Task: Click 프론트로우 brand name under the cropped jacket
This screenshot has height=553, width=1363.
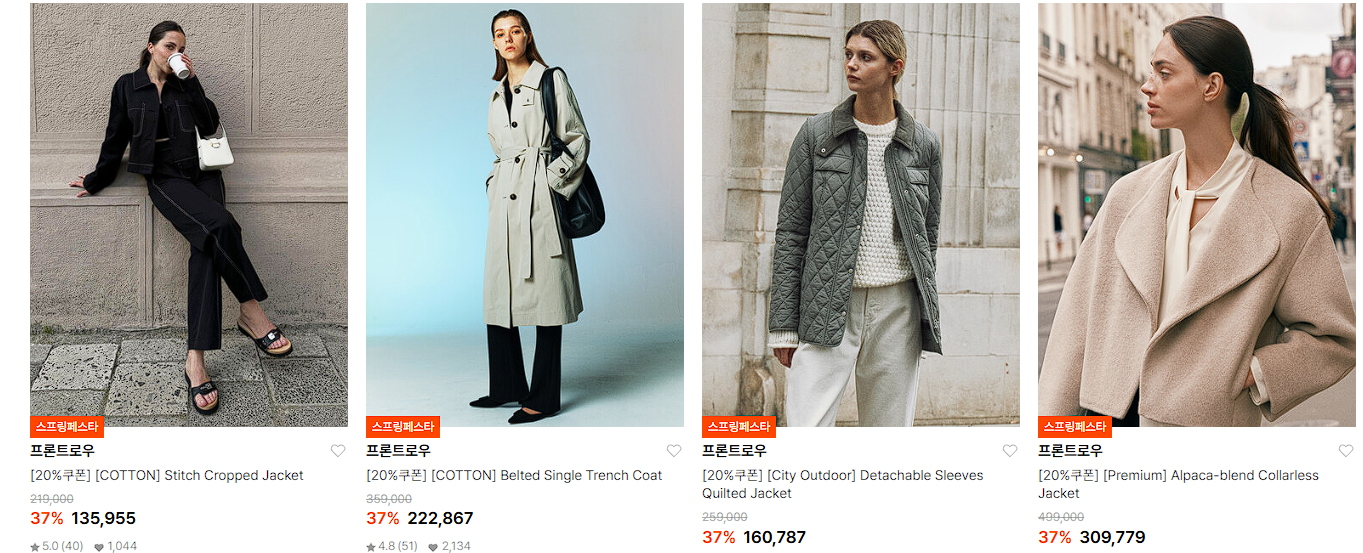Action: [x=62, y=451]
